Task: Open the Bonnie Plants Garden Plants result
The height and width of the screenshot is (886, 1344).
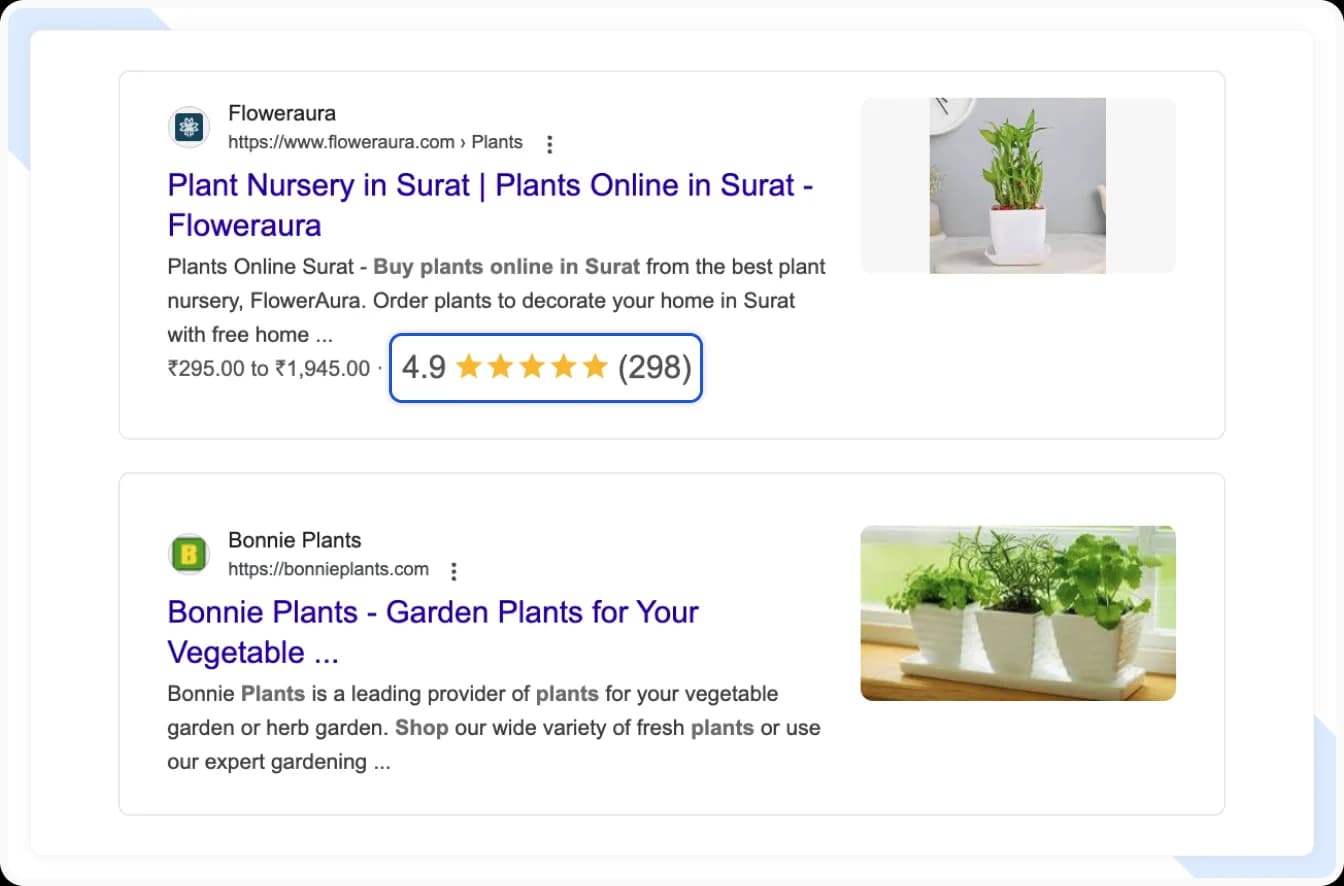Action: (x=432, y=612)
